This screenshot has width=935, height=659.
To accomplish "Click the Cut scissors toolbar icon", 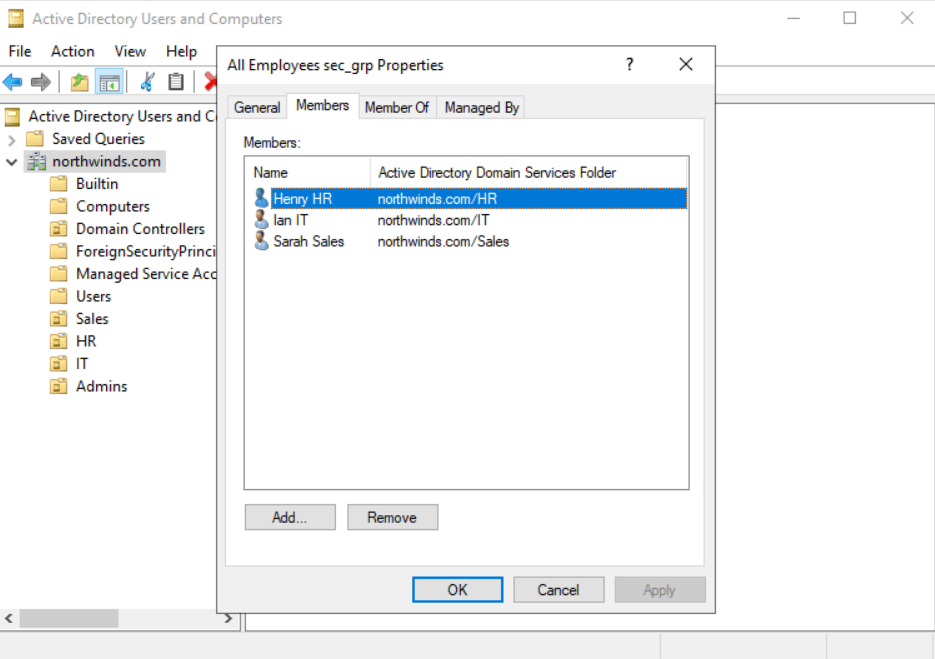I will click(147, 82).
